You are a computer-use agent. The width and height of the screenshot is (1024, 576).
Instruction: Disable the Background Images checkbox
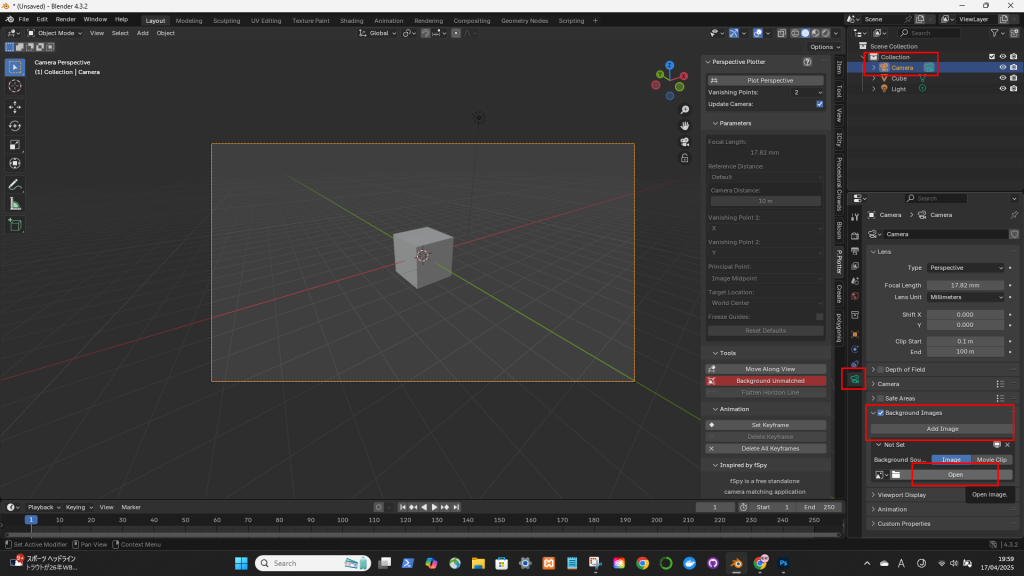tap(880, 413)
